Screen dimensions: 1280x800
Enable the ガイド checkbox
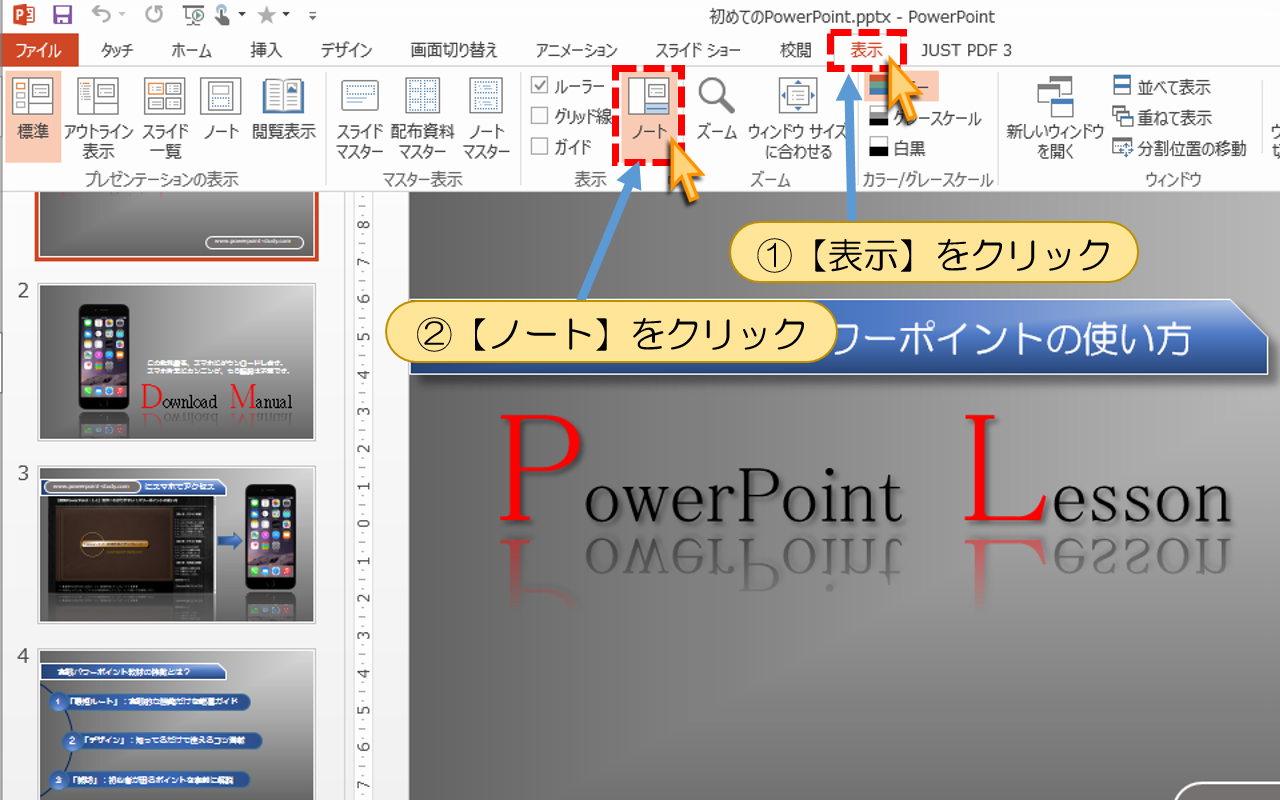coord(561,147)
